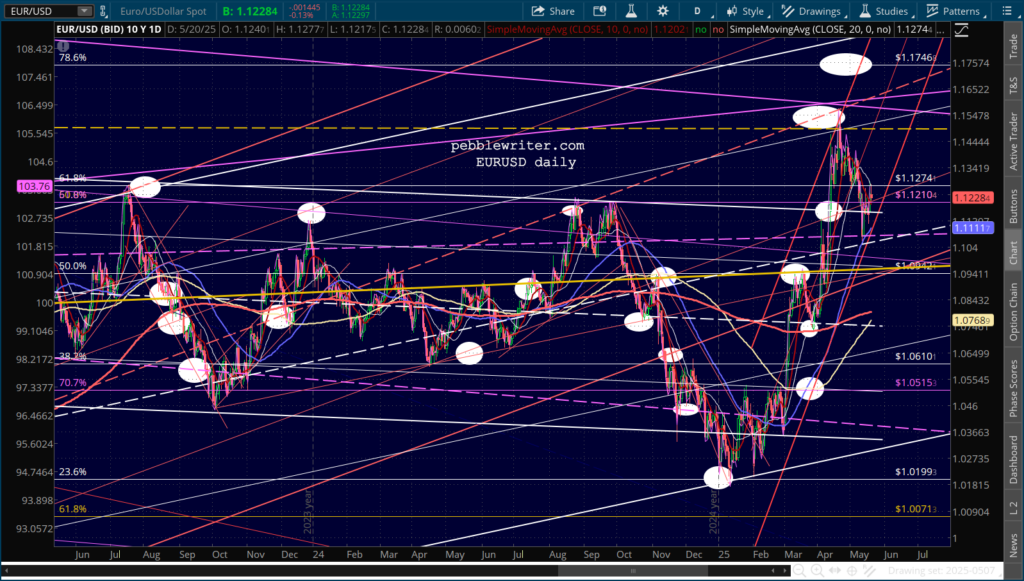Click the $1.0199 fib level label

915,472
